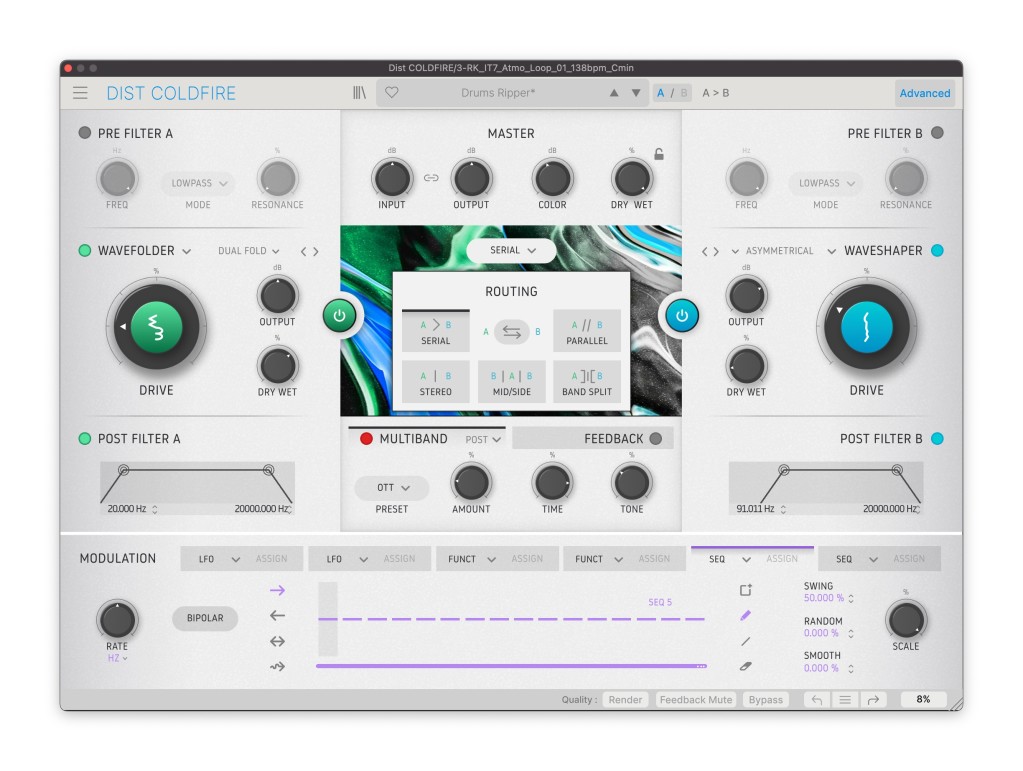Expand the OTT preset dropdown
This screenshot has height=771, width=1023.
coord(392,488)
